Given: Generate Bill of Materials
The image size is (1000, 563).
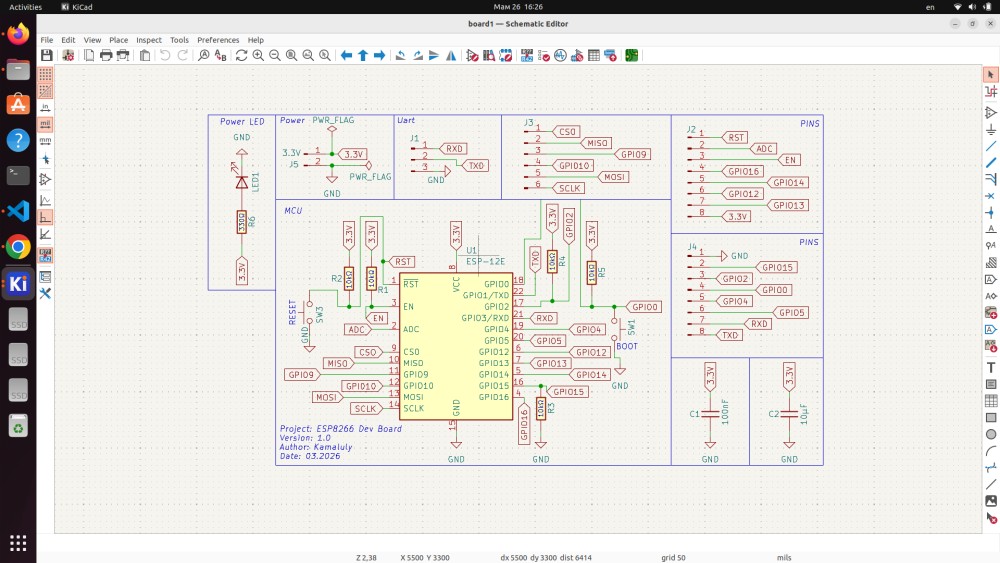Looking at the screenshot, I should click(x=610, y=55).
